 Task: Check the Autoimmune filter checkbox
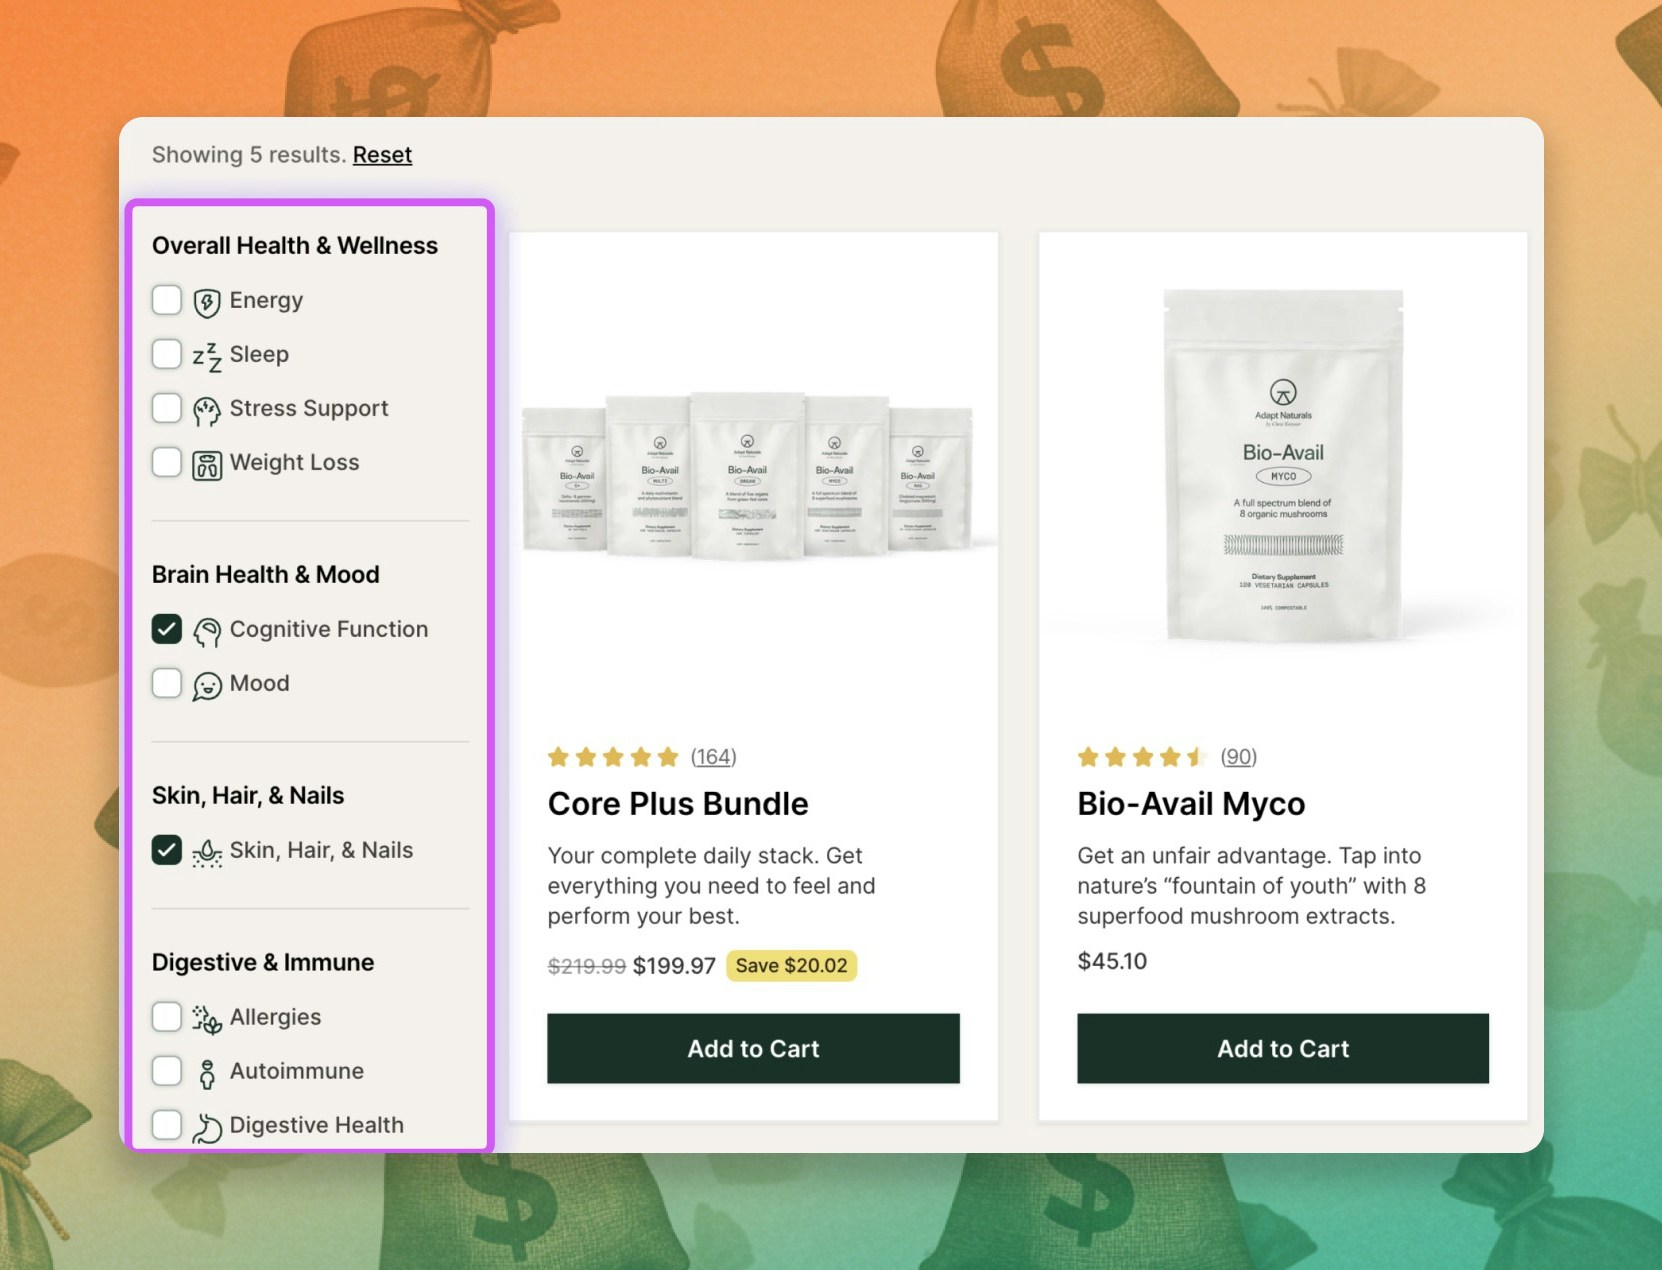(x=167, y=1071)
